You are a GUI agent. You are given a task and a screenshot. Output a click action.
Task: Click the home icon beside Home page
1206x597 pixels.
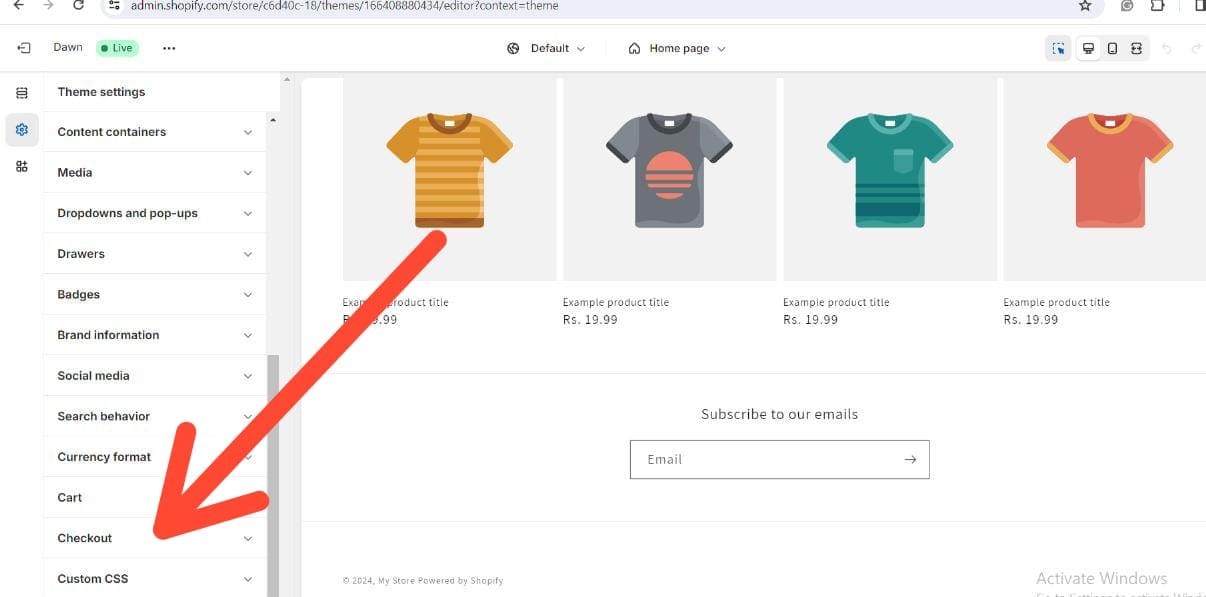click(x=634, y=48)
